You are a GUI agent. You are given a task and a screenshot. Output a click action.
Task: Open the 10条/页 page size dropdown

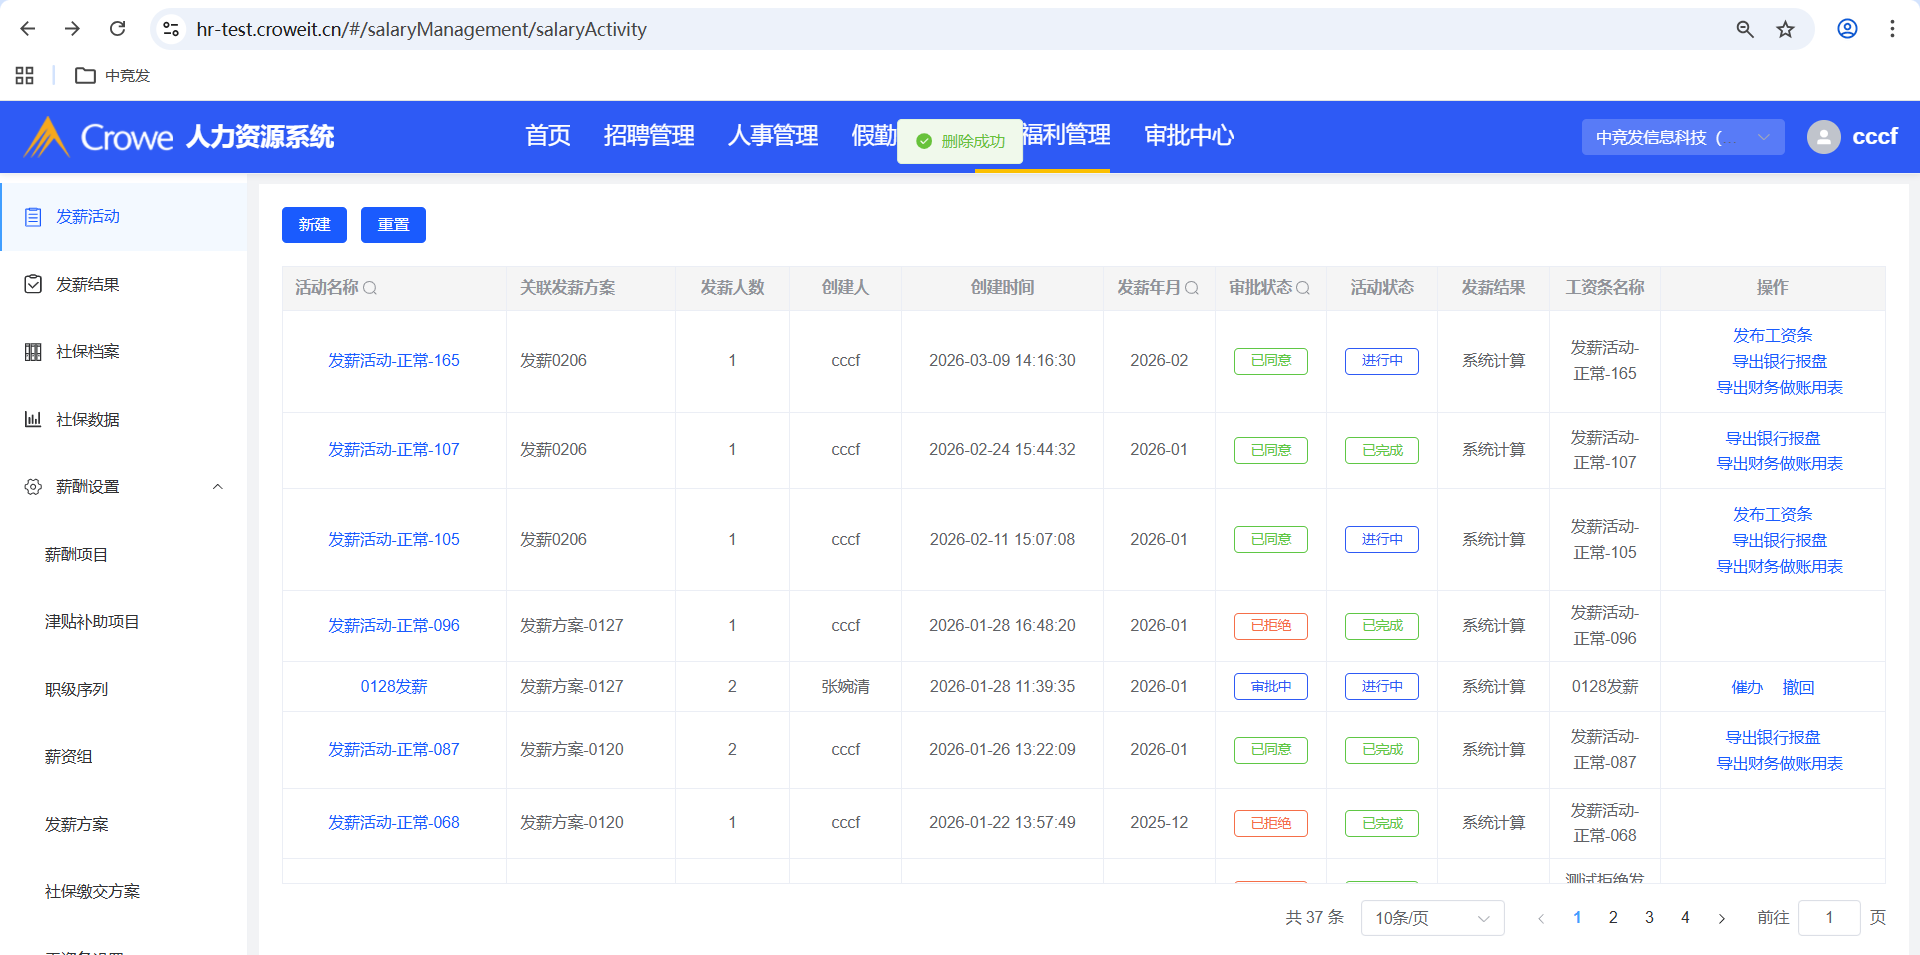pyautogui.click(x=1432, y=918)
